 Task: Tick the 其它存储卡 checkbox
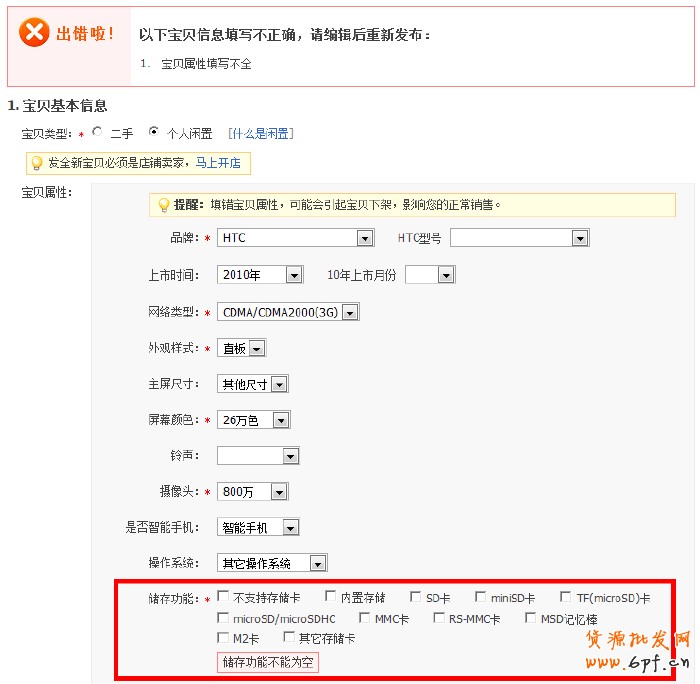[289, 637]
